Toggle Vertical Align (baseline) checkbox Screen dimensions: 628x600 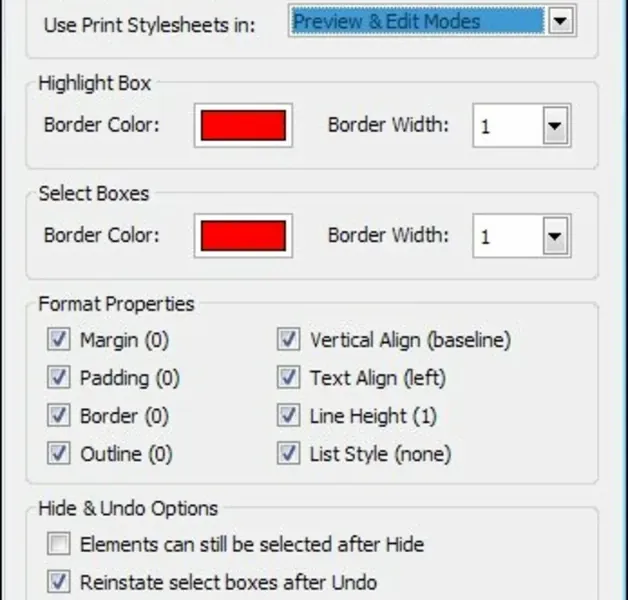point(289,340)
